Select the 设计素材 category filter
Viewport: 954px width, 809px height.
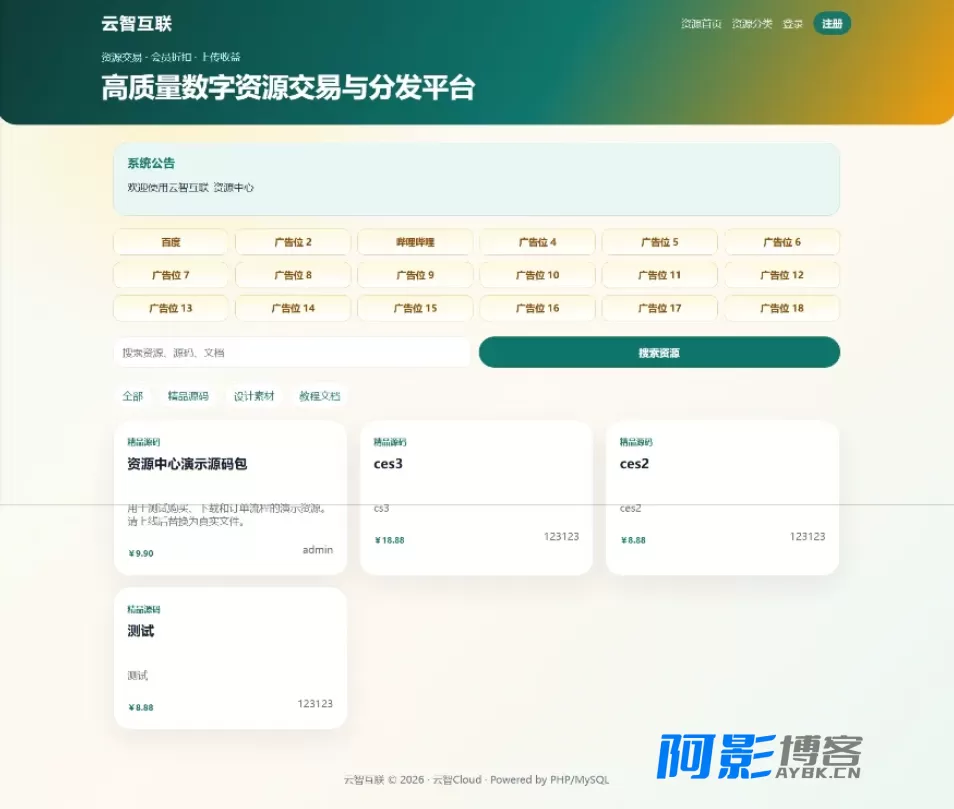tap(254, 397)
